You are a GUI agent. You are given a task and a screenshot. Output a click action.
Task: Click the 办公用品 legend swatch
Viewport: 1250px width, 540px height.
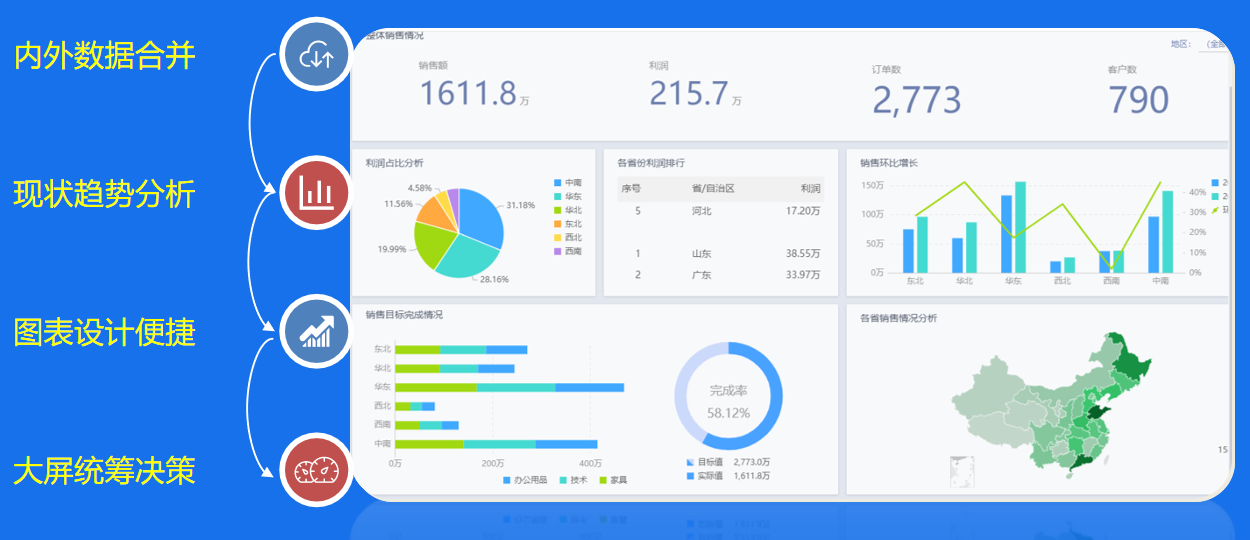pyautogui.click(x=508, y=480)
